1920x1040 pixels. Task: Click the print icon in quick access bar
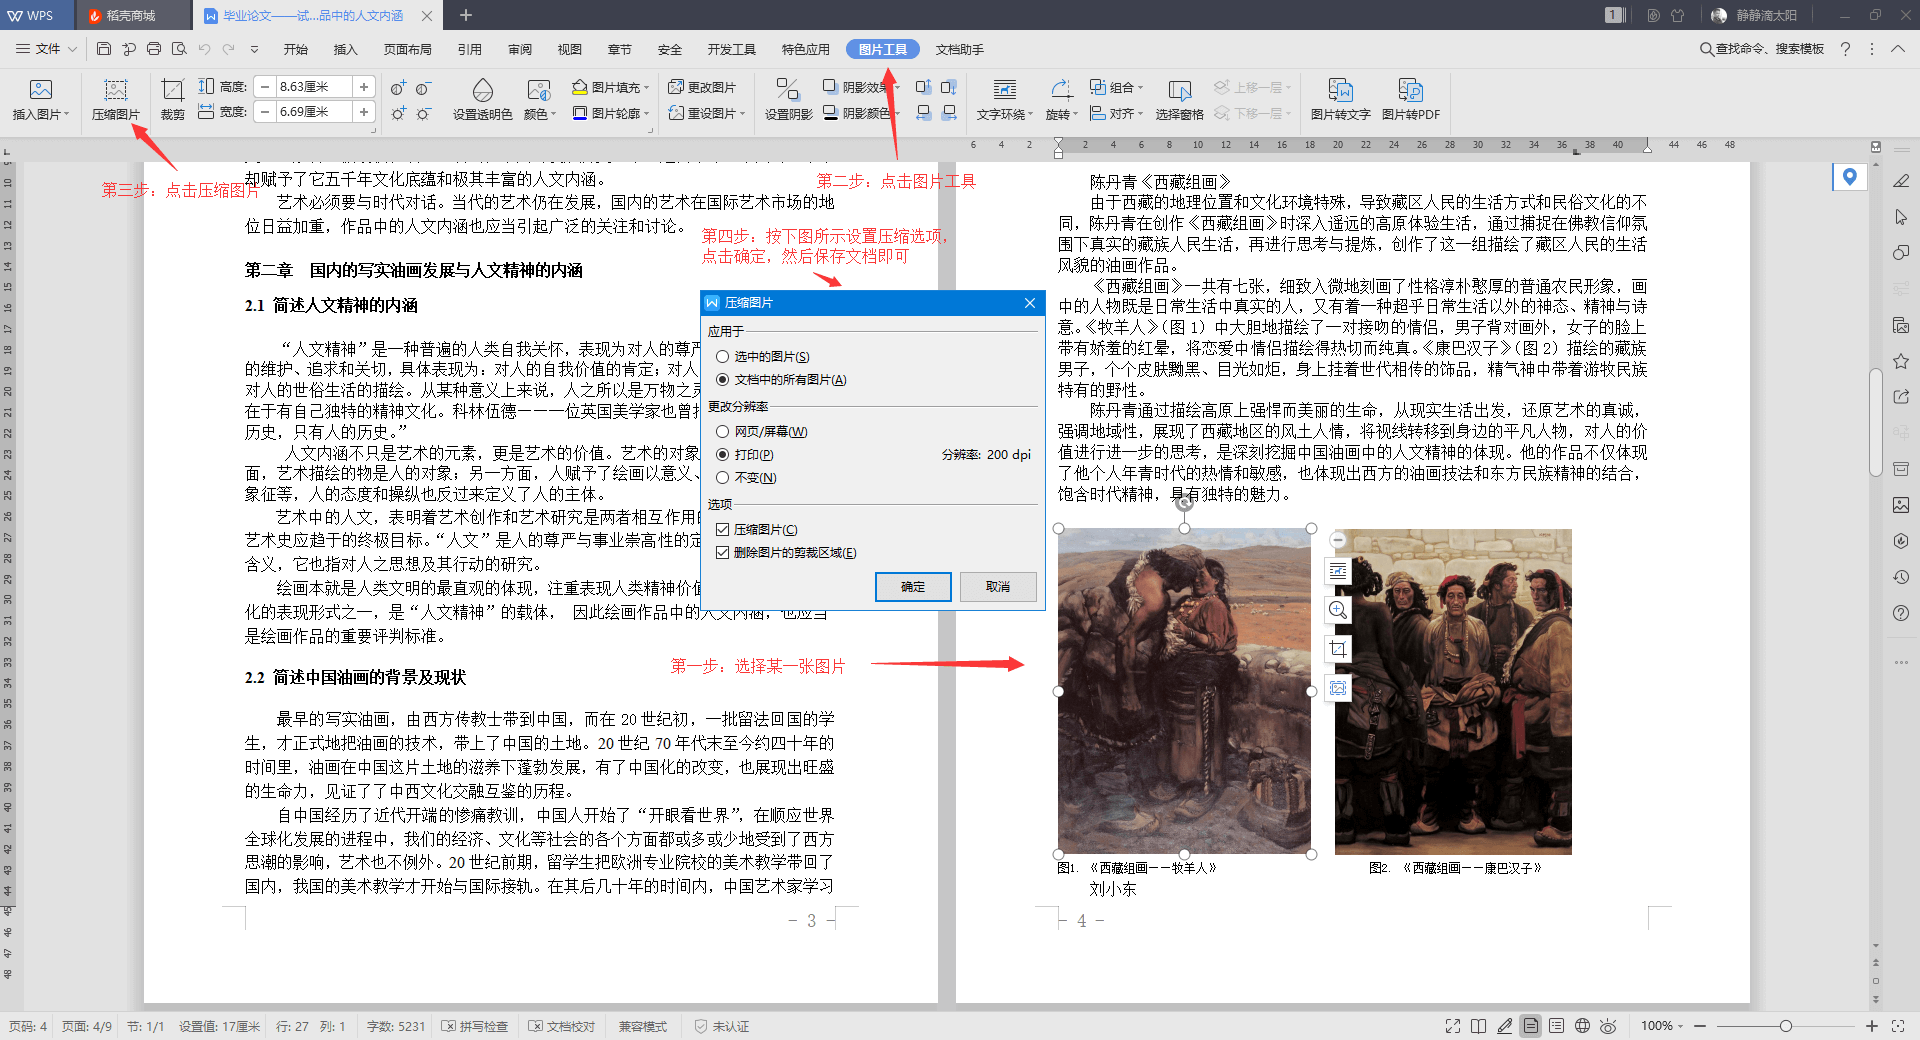tap(154, 48)
